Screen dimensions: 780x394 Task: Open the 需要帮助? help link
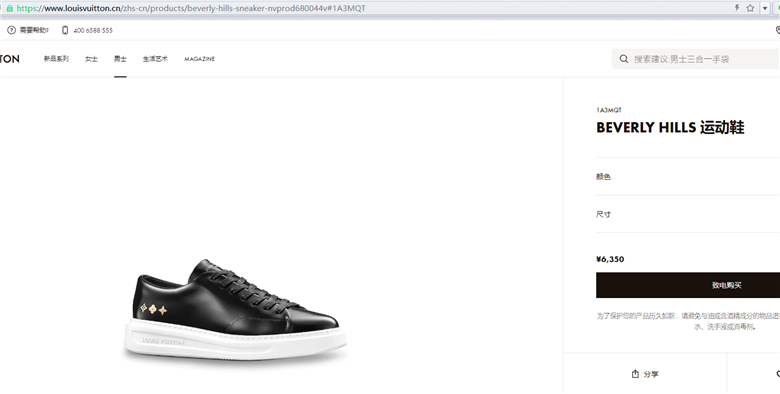pos(34,30)
